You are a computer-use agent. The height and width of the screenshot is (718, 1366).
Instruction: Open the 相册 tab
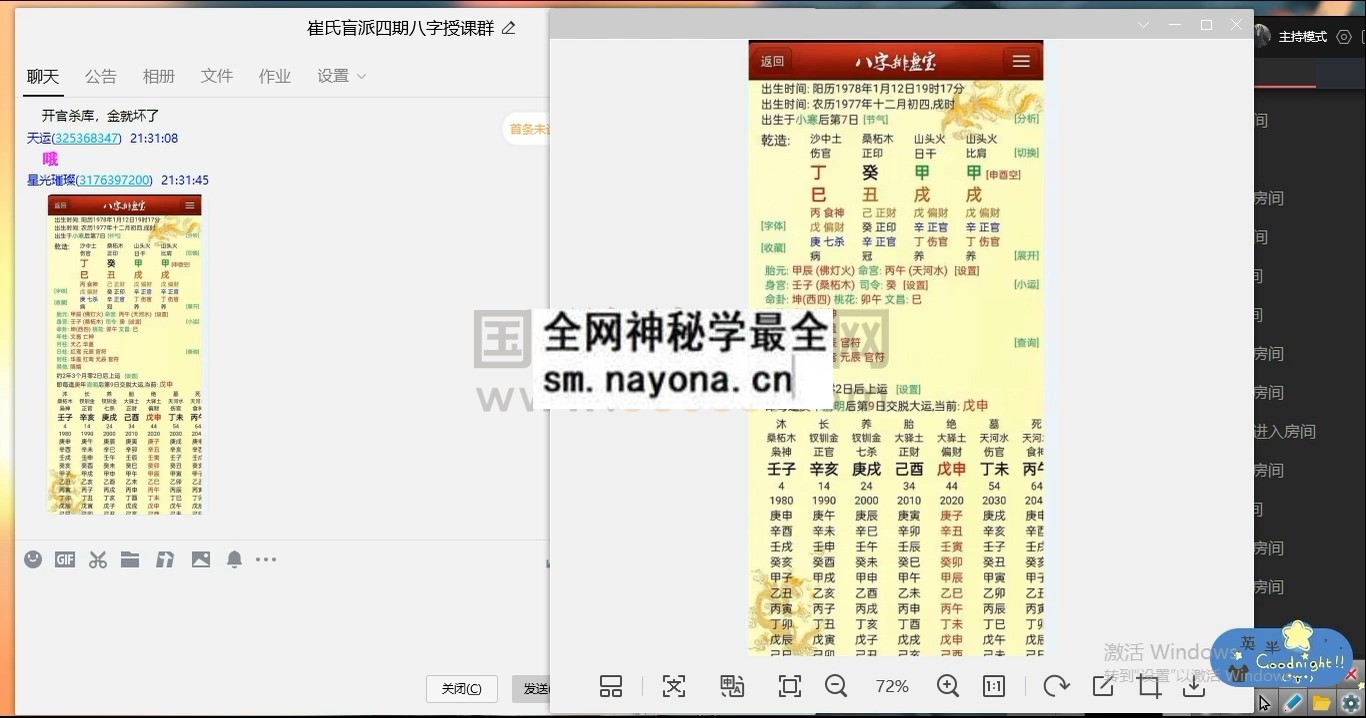coord(159,76)
